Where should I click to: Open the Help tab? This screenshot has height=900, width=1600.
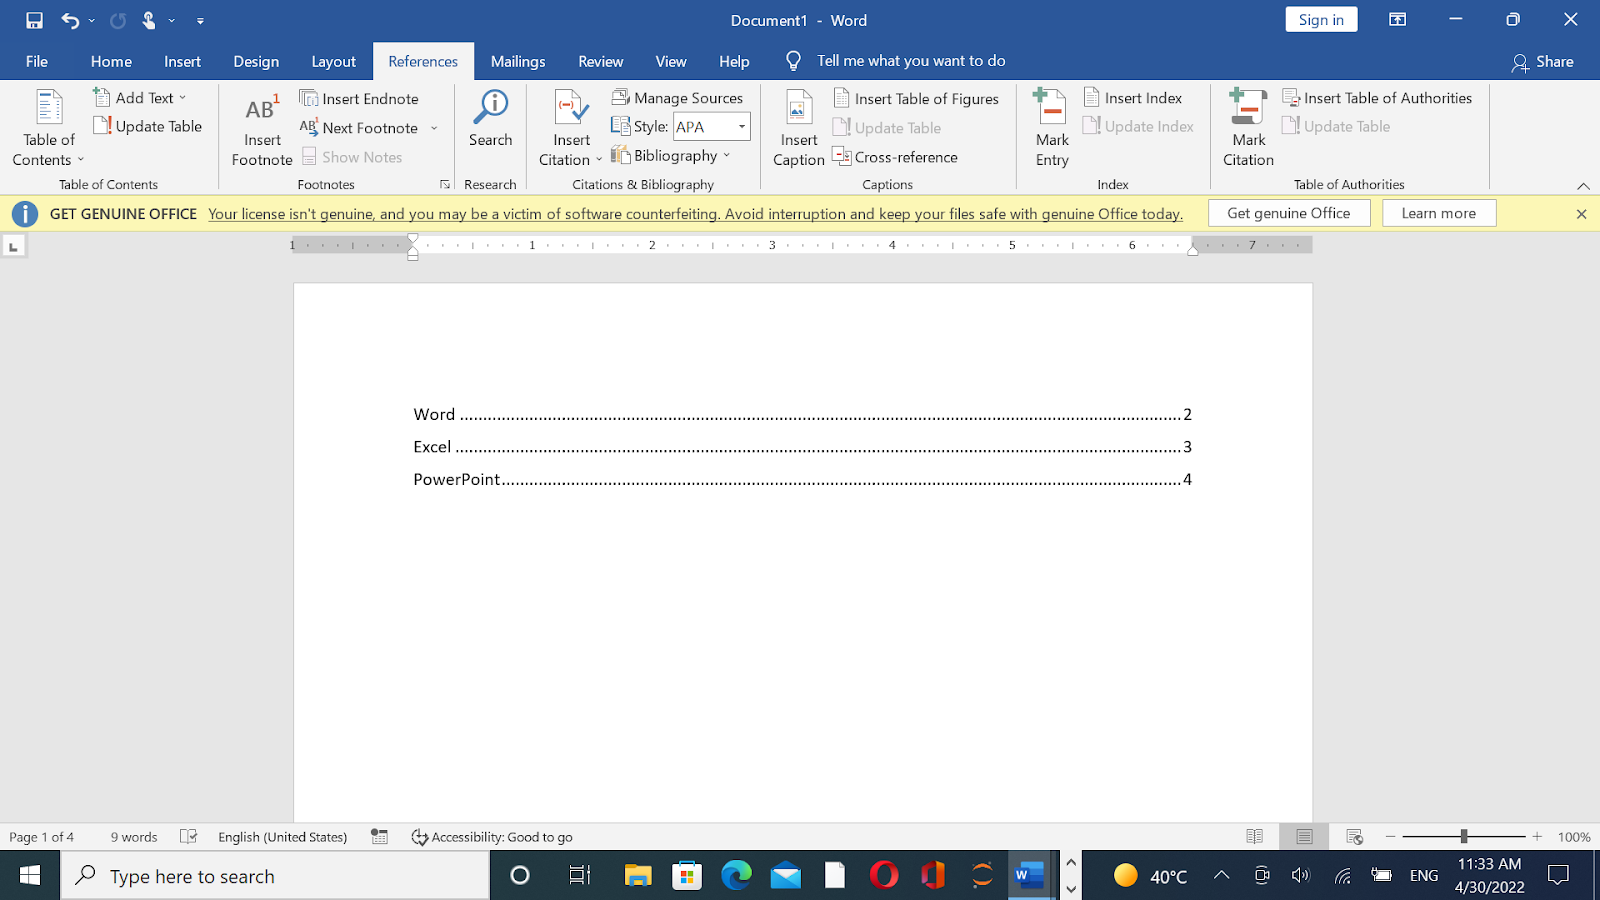click(x=734, y=61)
